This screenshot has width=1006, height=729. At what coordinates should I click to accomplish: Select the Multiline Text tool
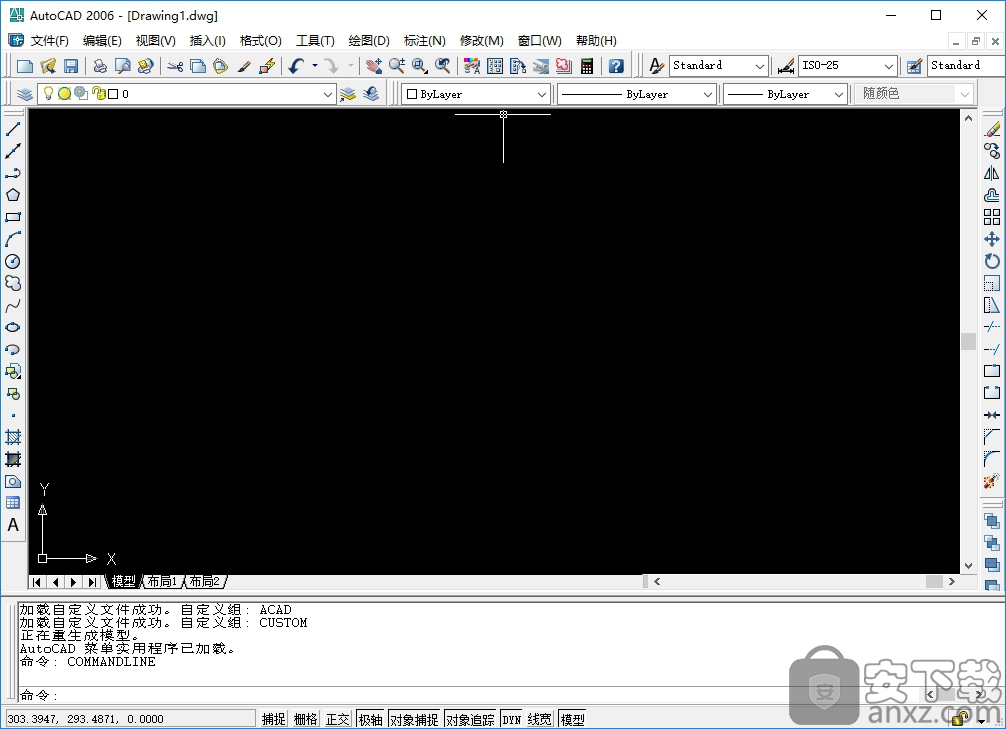coord(13,525)
